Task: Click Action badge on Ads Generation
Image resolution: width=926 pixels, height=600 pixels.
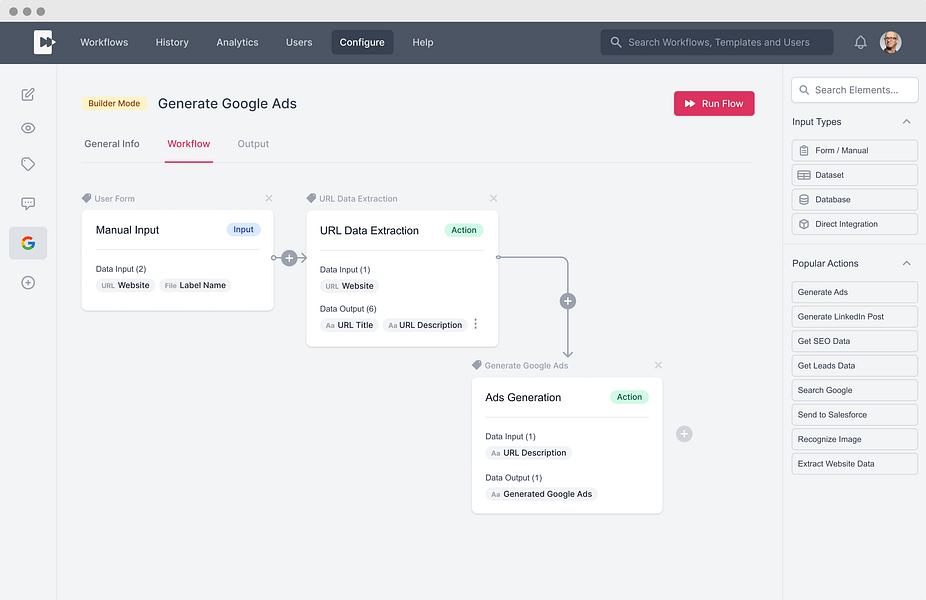Action: (629, 397)
